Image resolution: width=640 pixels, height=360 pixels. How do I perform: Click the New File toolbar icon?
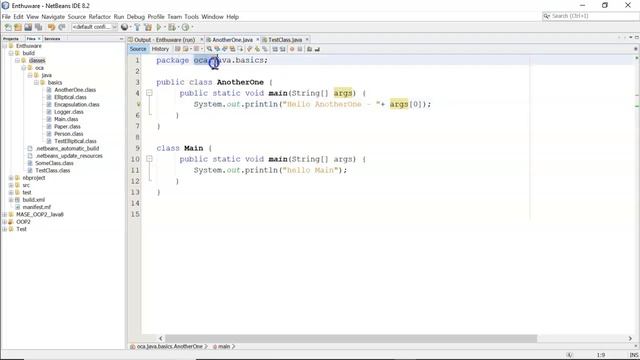tap(8, 27)
